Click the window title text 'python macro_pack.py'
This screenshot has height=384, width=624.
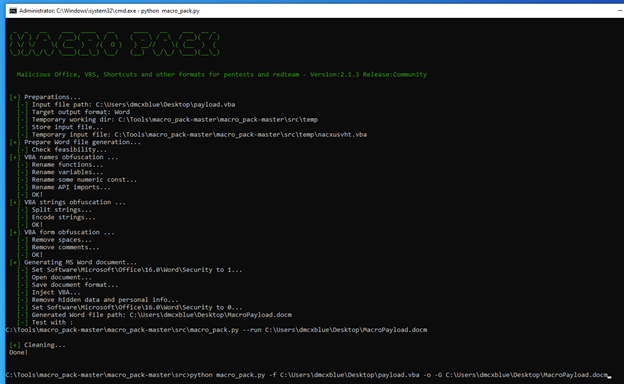(170, 11)
